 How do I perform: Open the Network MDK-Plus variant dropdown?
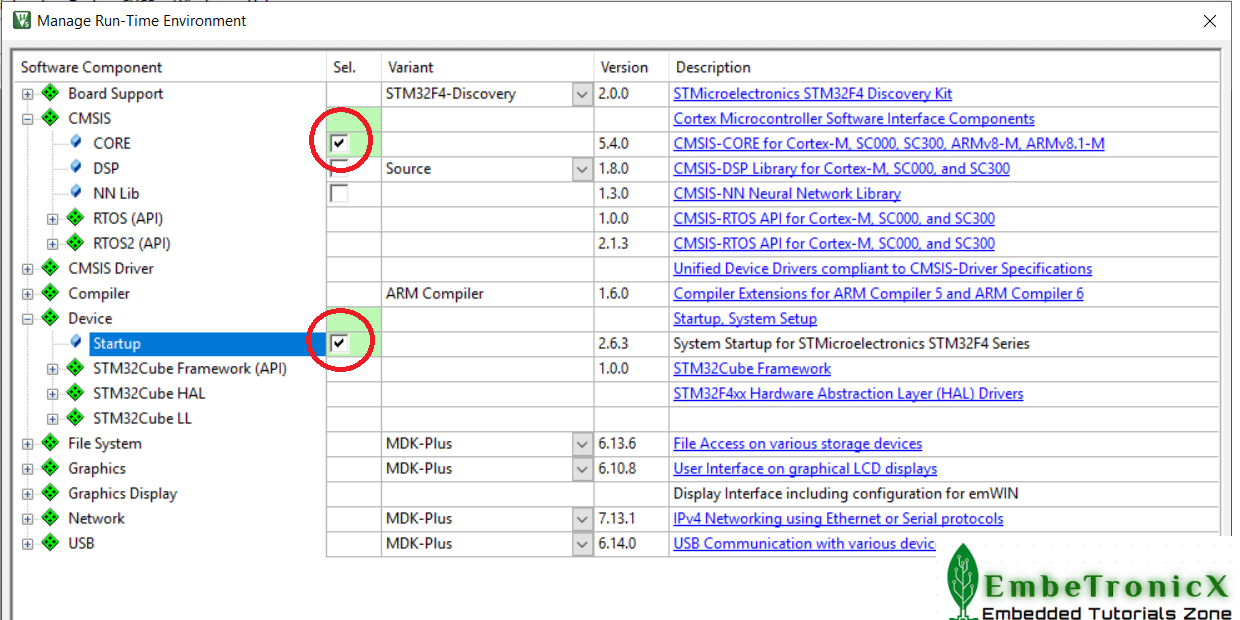[582, 519]
